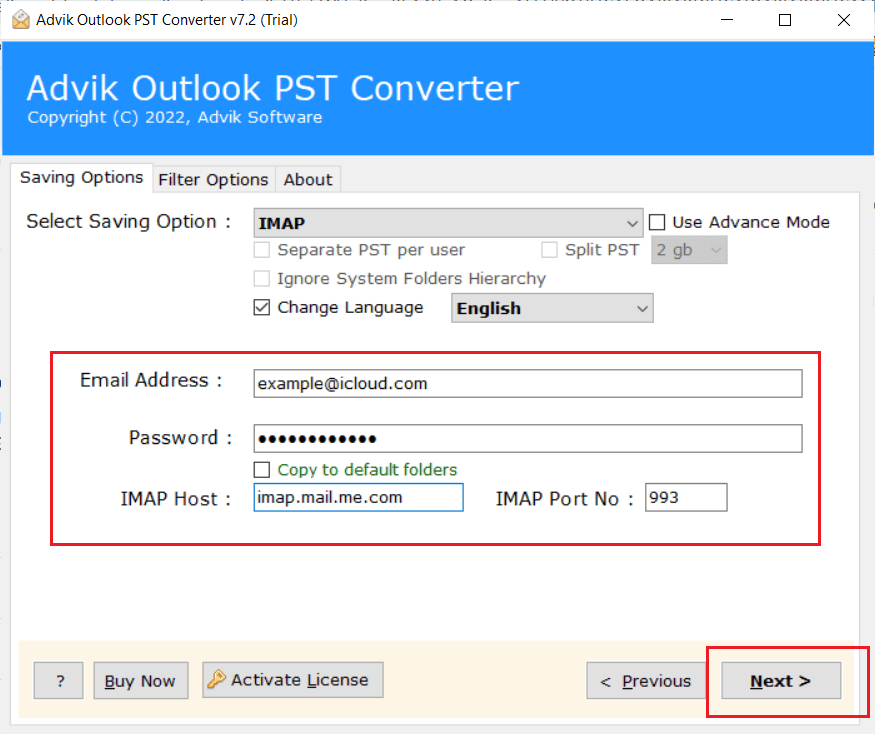Click the question mark help button
The width and height of the screenshot is (875, 734).
(59, 680)
